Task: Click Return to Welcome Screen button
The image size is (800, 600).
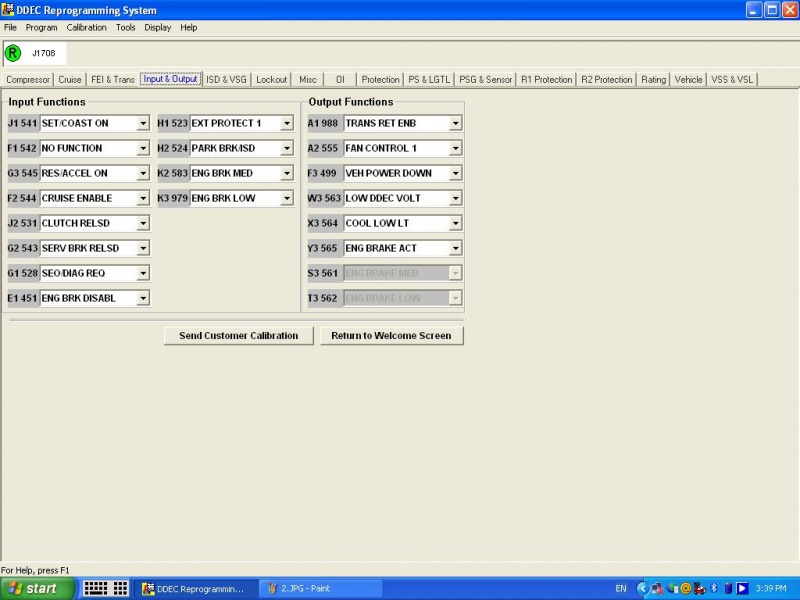Action: (391, 336)
